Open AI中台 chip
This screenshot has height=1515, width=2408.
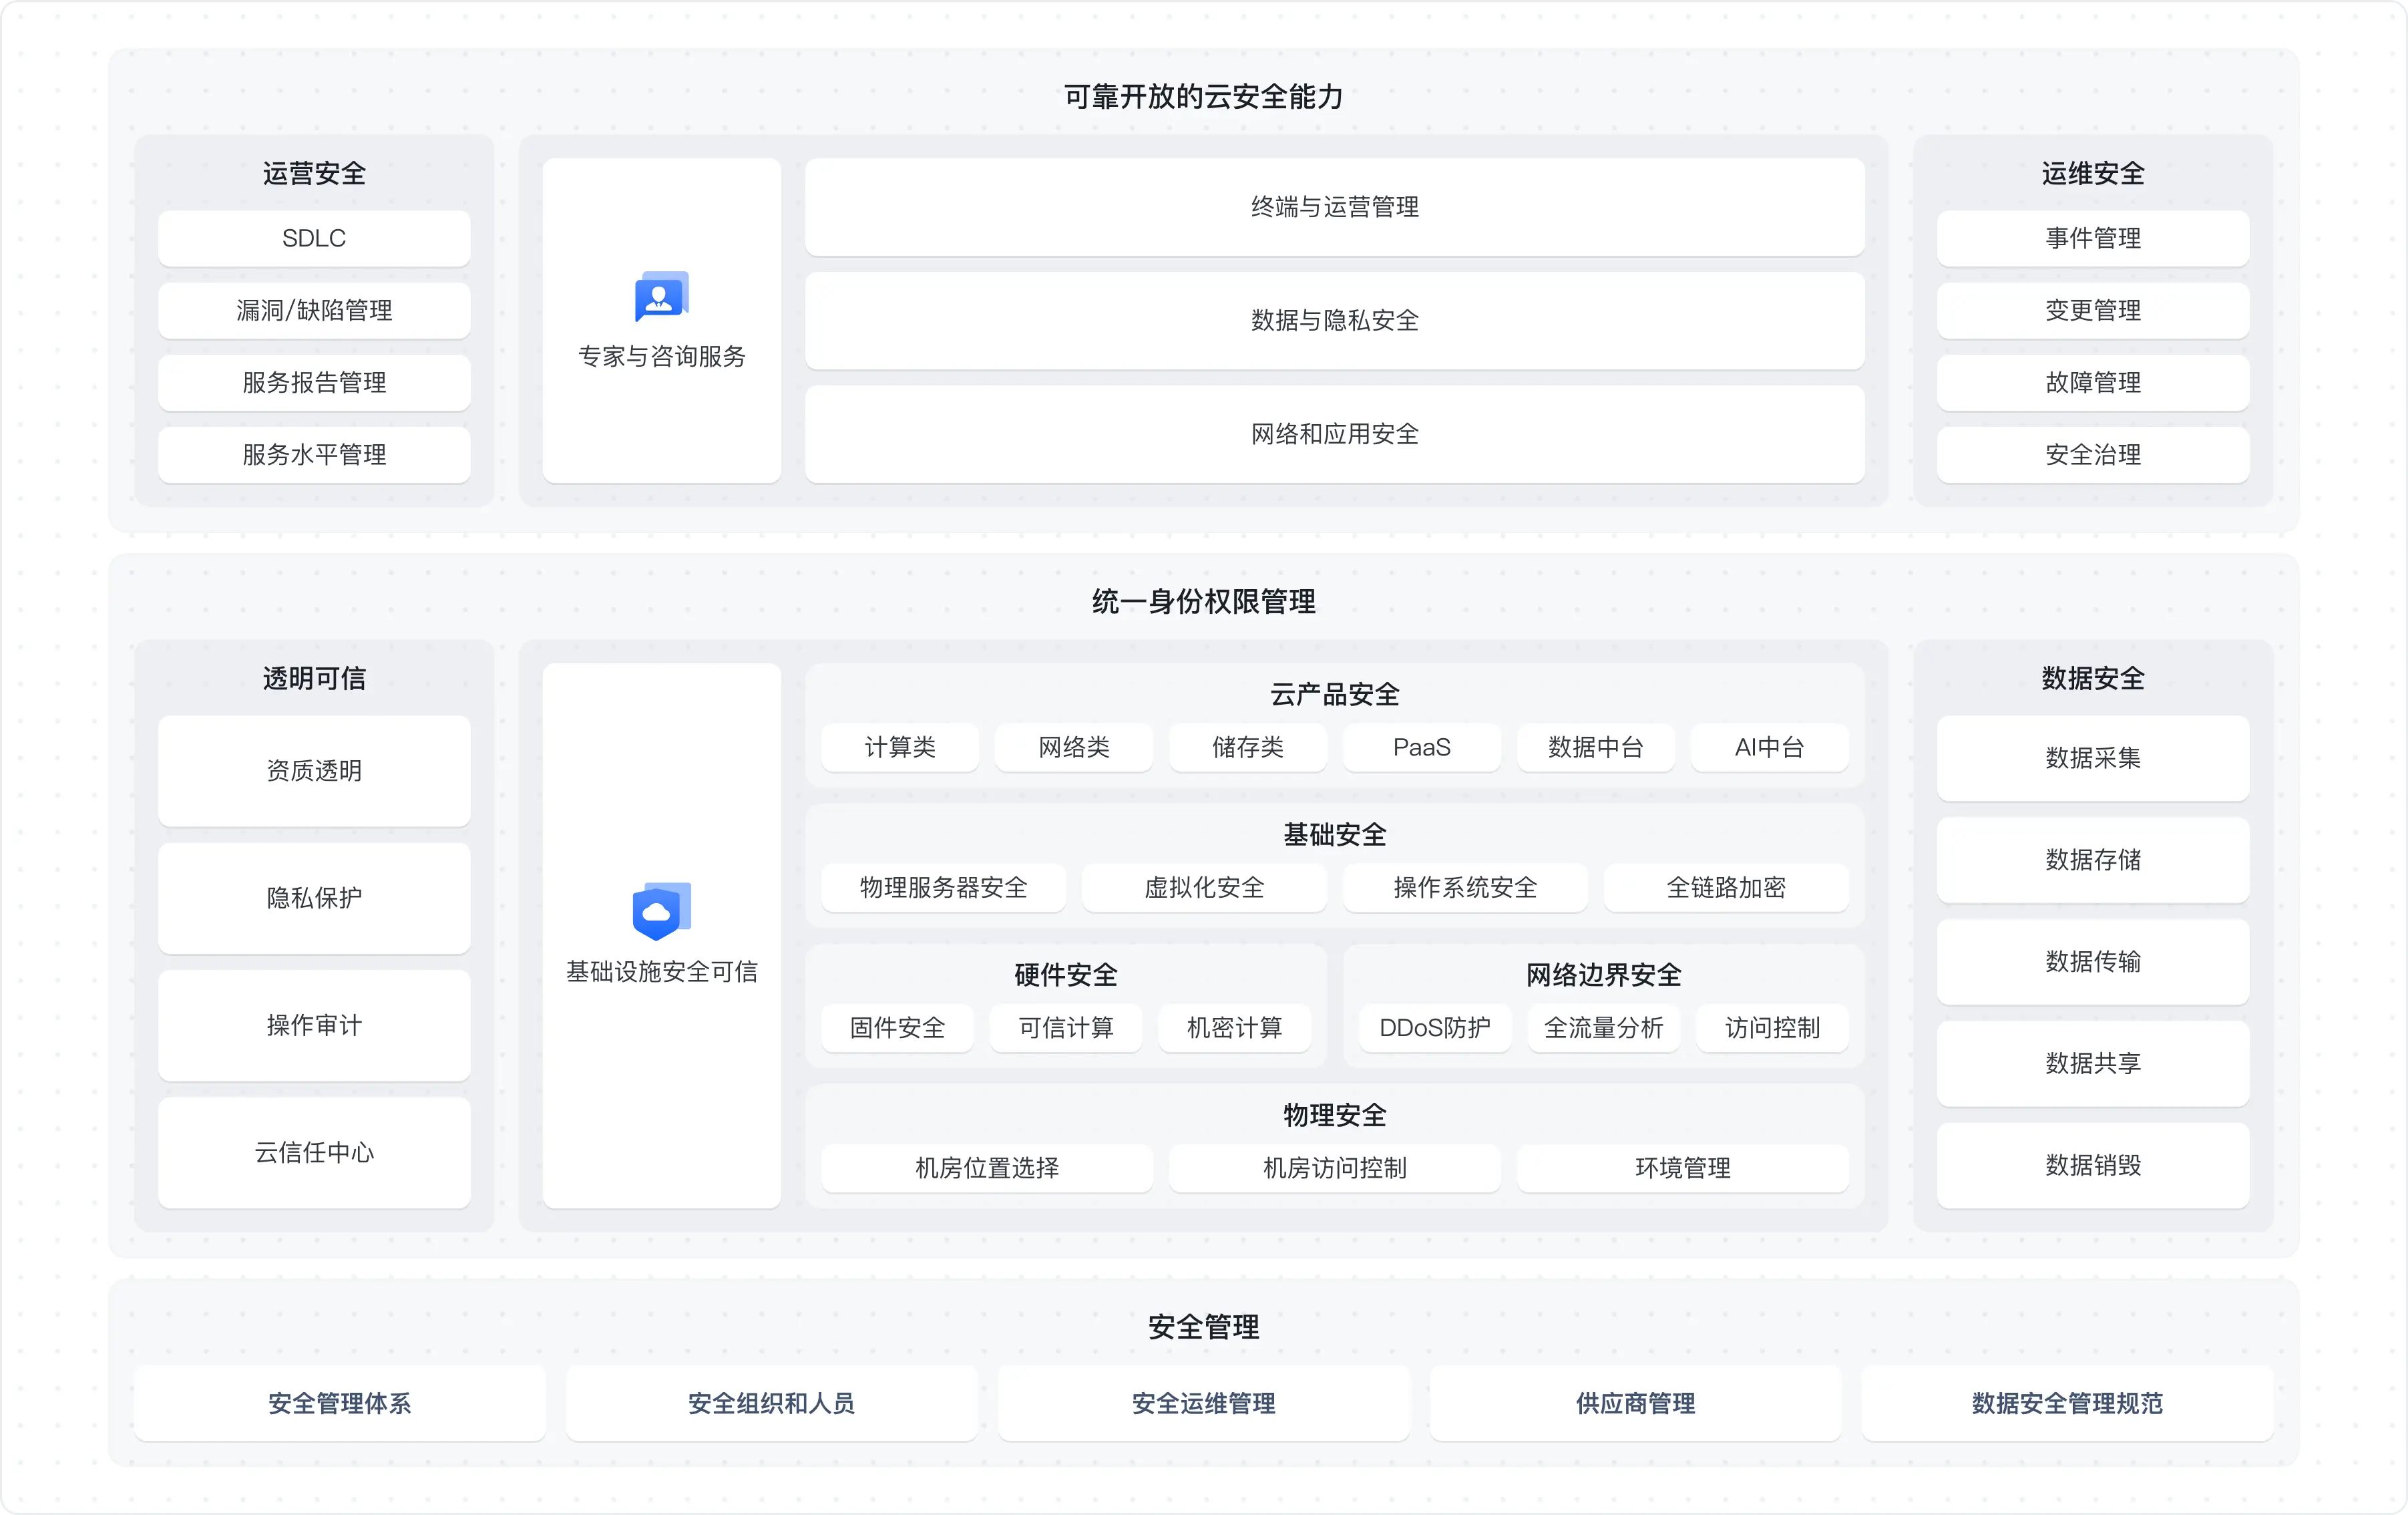coord(1770,747)
